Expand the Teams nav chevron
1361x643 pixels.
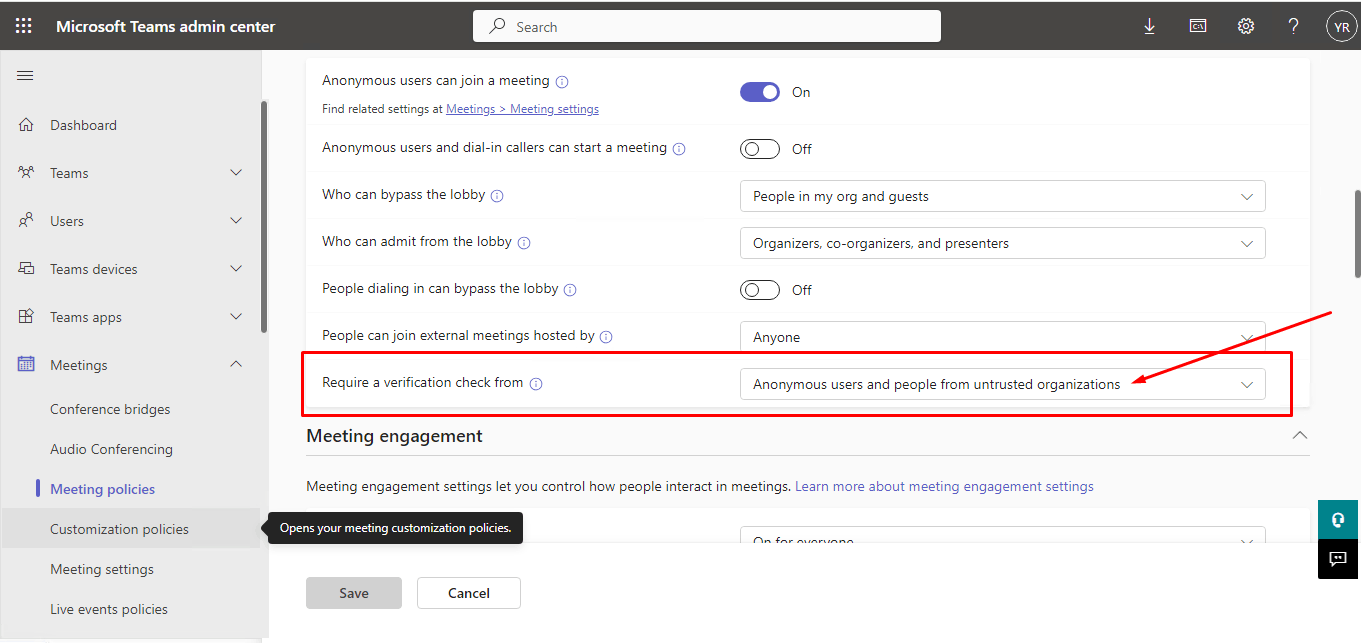[236, 173]
